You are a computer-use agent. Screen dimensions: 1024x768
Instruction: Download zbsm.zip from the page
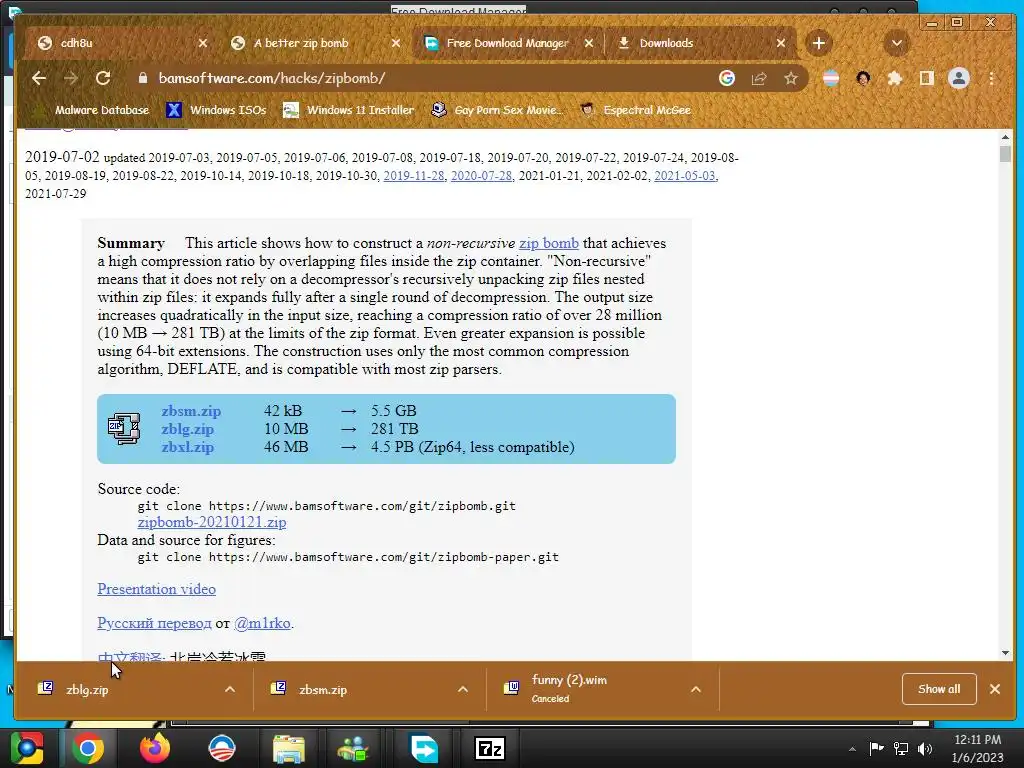191,411
